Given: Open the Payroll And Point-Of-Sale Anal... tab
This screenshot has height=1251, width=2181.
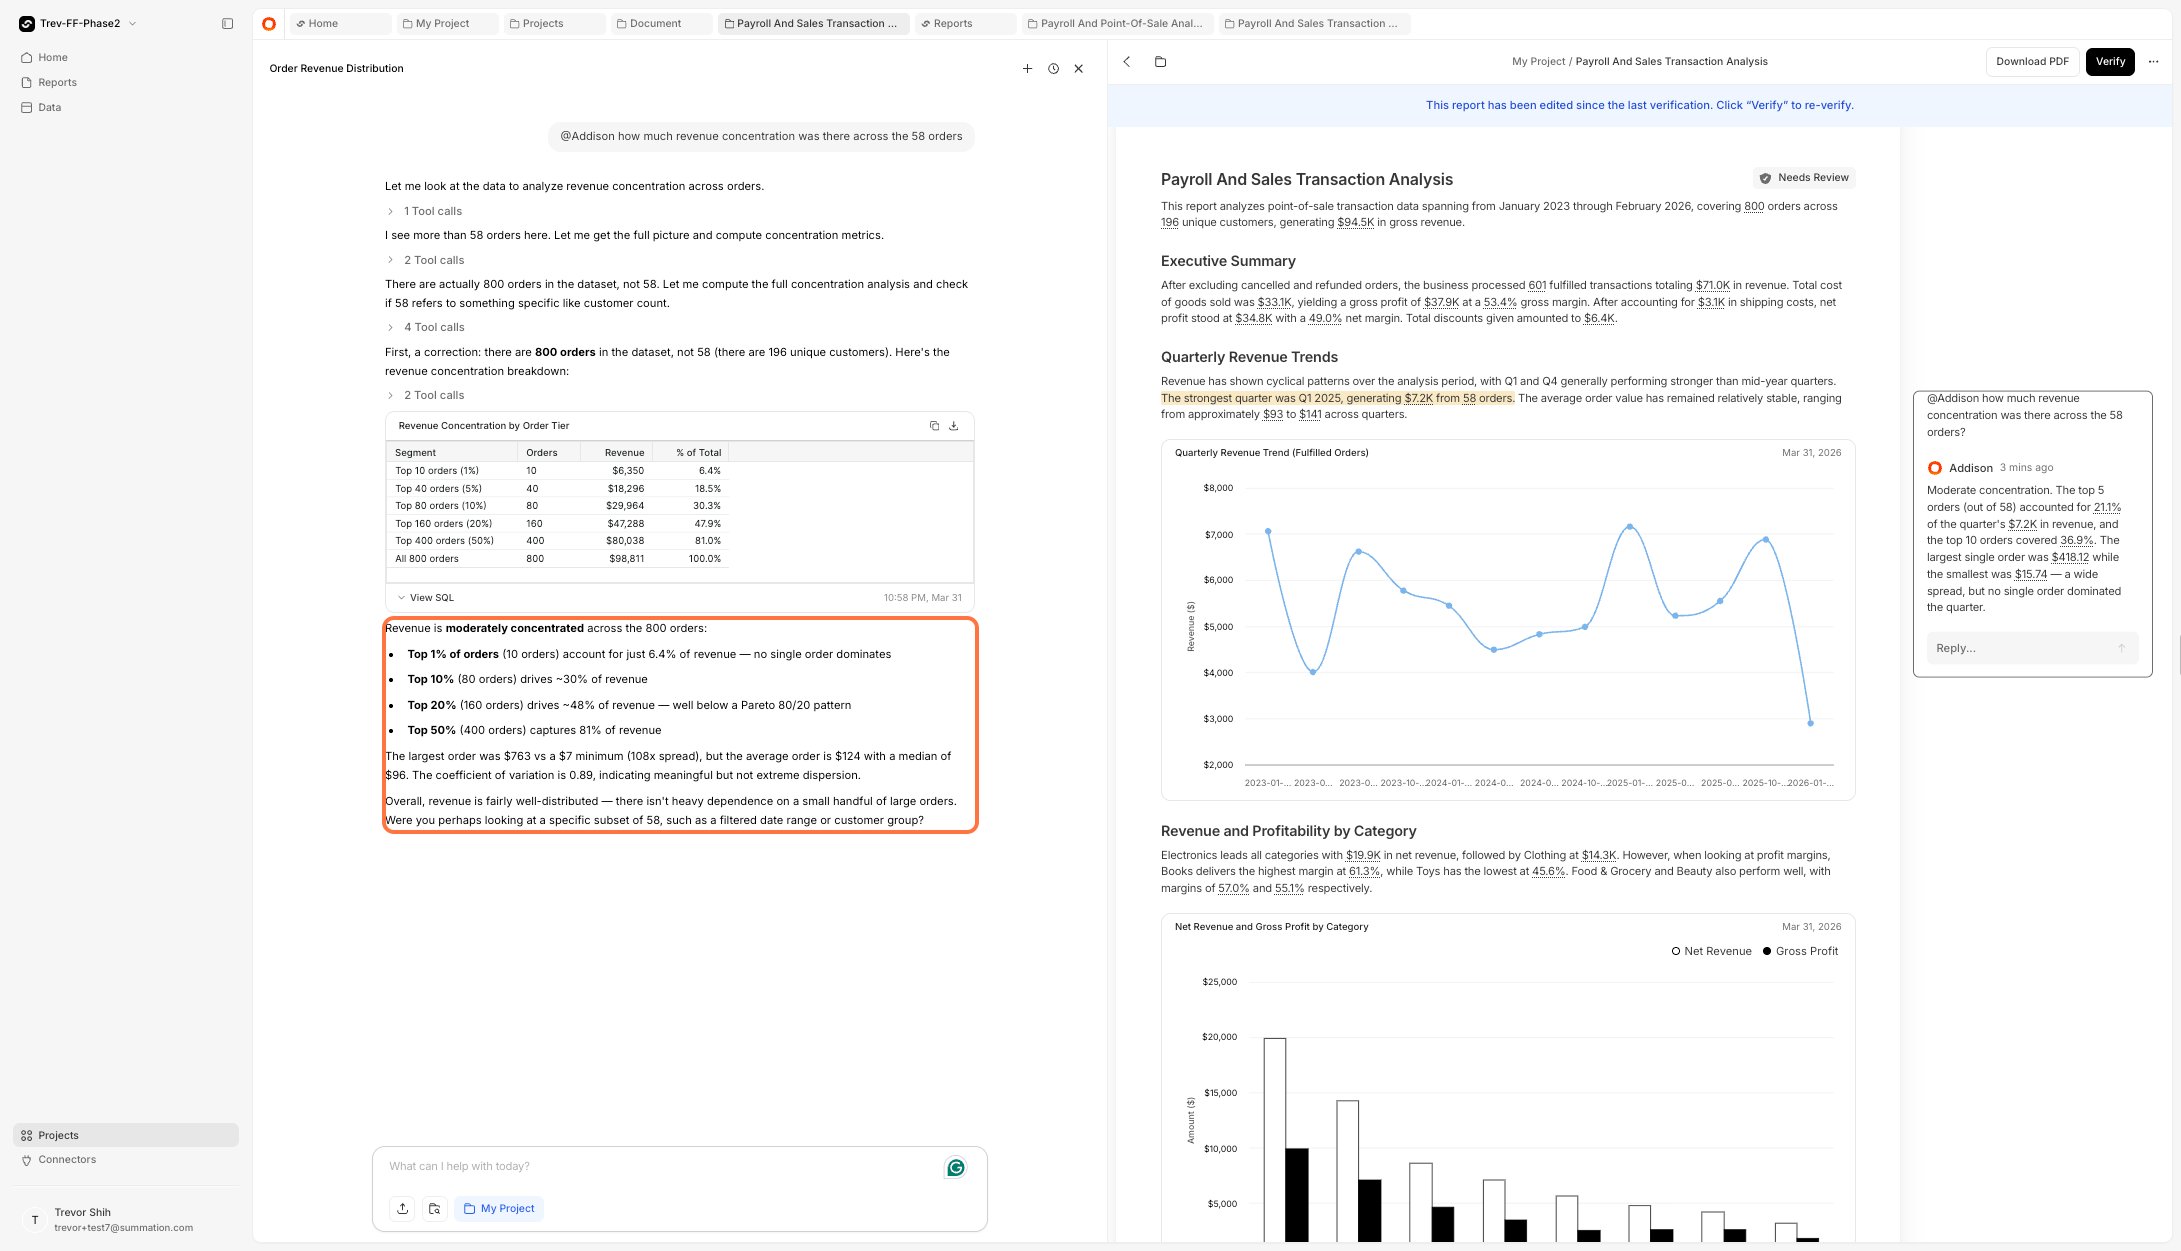Looking at the screenshot, I should [x=1117, y=23].
